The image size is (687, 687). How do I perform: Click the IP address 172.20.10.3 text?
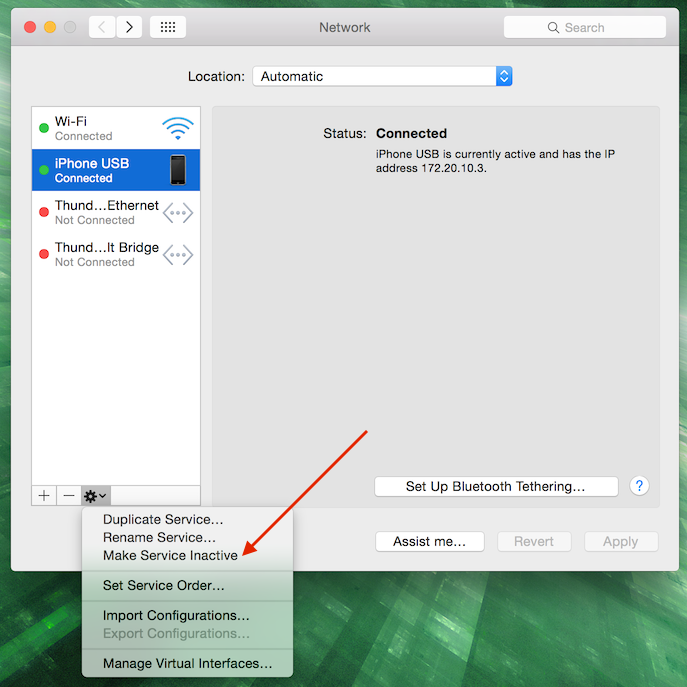(x=453, y=168)
